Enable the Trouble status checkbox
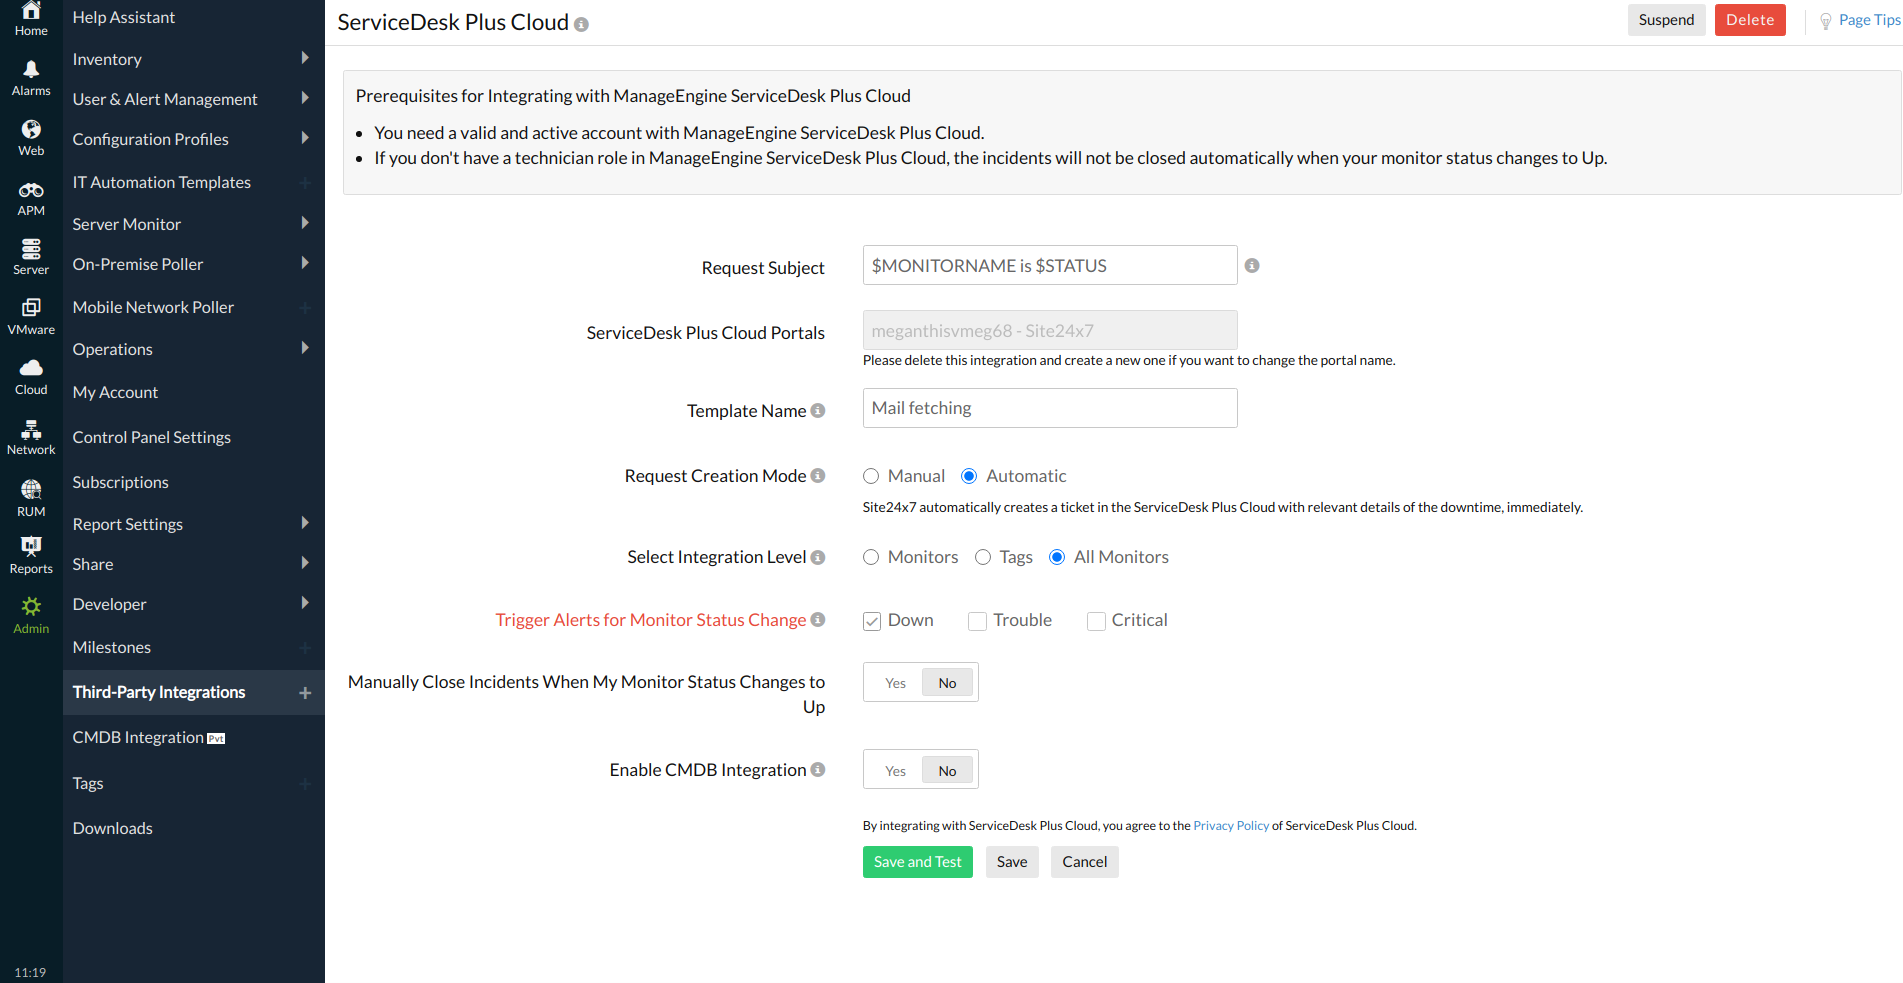Screen dimensions: 1903x983 (977, 621)
